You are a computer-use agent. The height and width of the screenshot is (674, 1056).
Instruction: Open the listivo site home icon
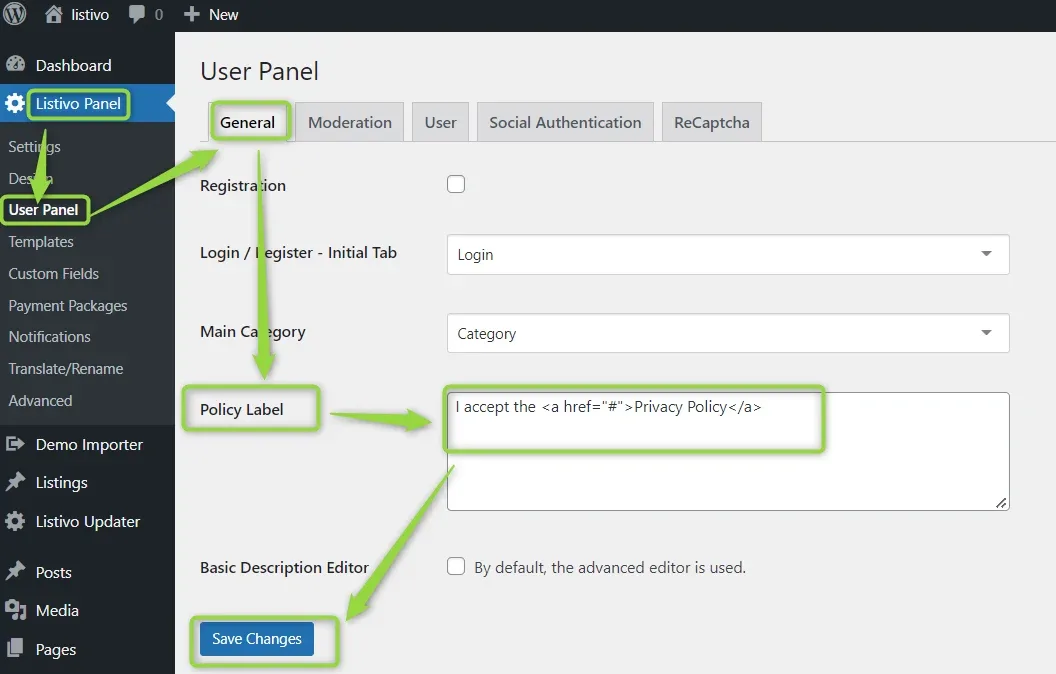[53, 14]
